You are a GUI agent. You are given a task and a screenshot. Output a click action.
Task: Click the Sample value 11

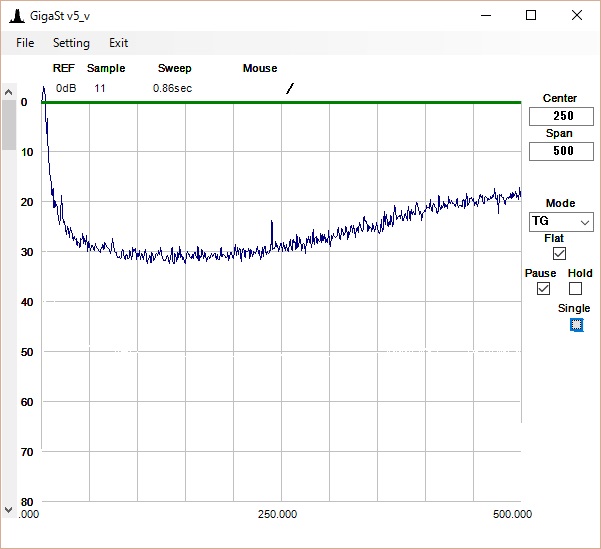[100, 88]
